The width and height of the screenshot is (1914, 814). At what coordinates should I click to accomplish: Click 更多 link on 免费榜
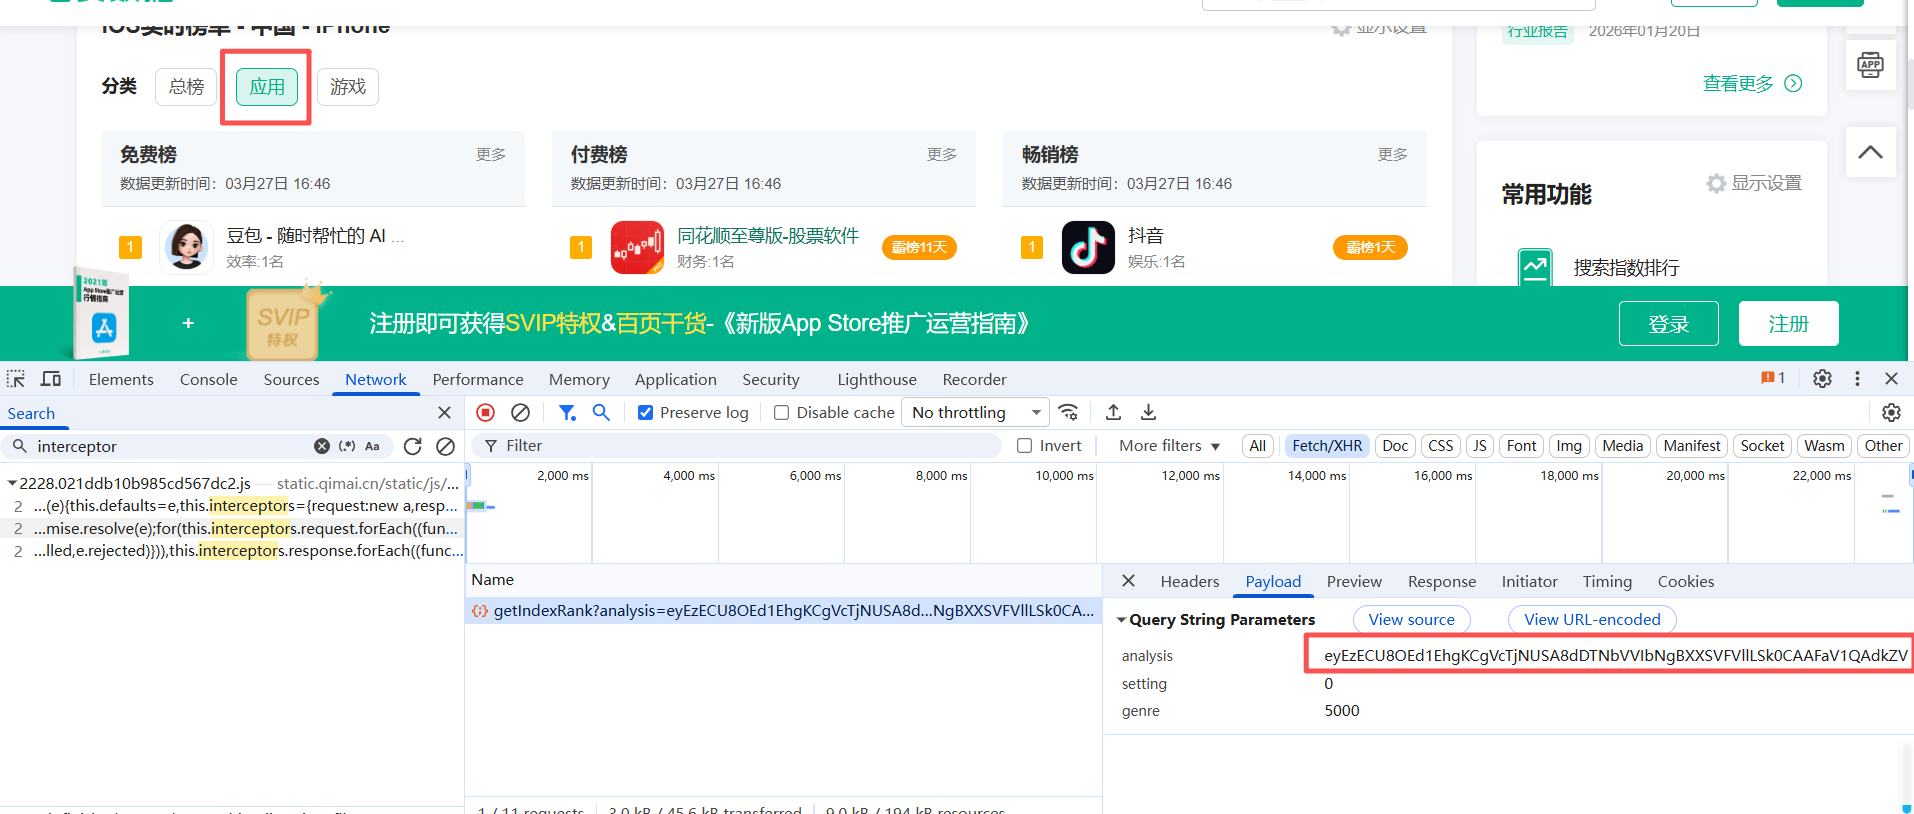pos(490,154)
